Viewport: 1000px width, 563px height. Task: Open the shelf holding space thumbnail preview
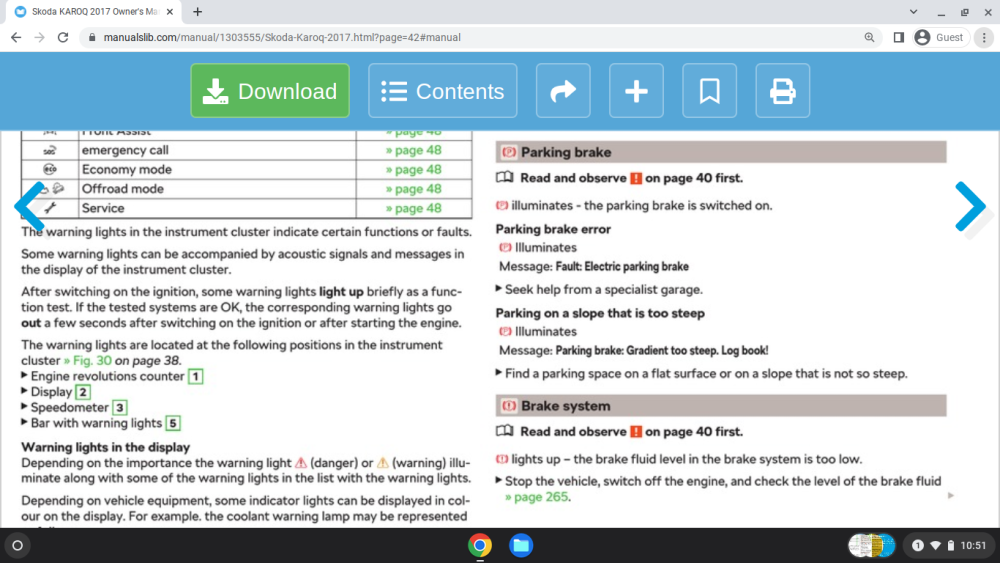(x=872, y=545)
